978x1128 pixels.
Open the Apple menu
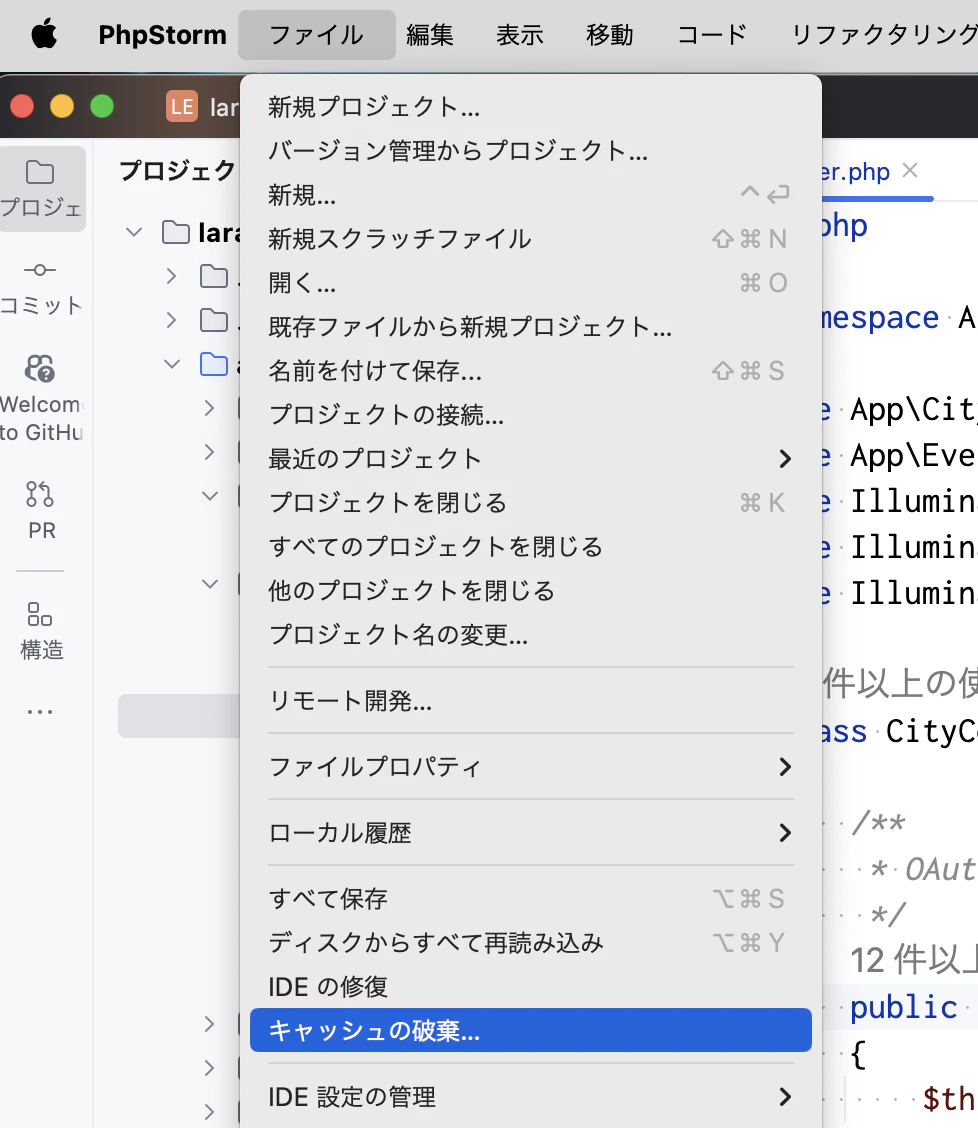click(41, 33)
